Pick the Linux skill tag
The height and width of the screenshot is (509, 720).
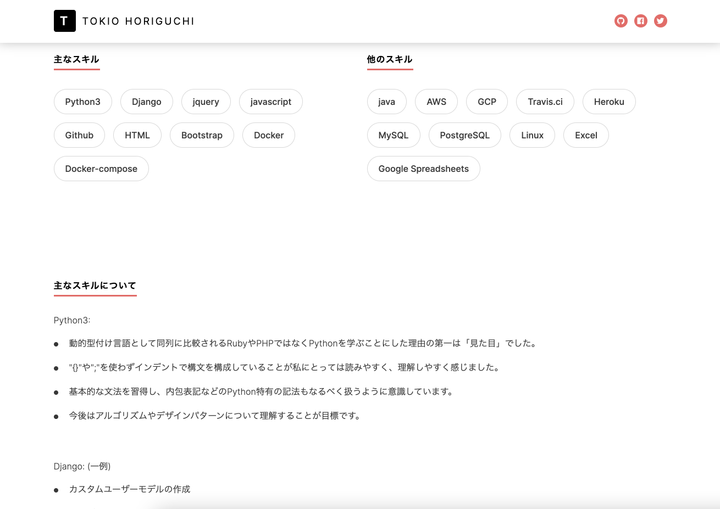[x=532, y=135]
